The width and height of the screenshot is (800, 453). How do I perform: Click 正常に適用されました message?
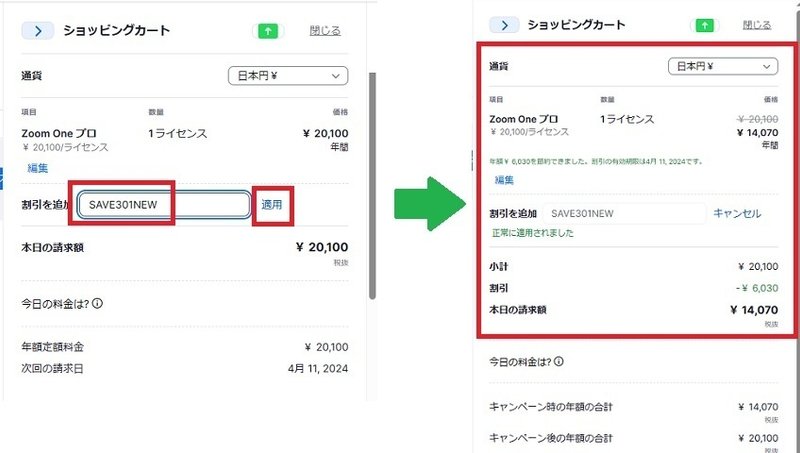[x=533, y=233]
